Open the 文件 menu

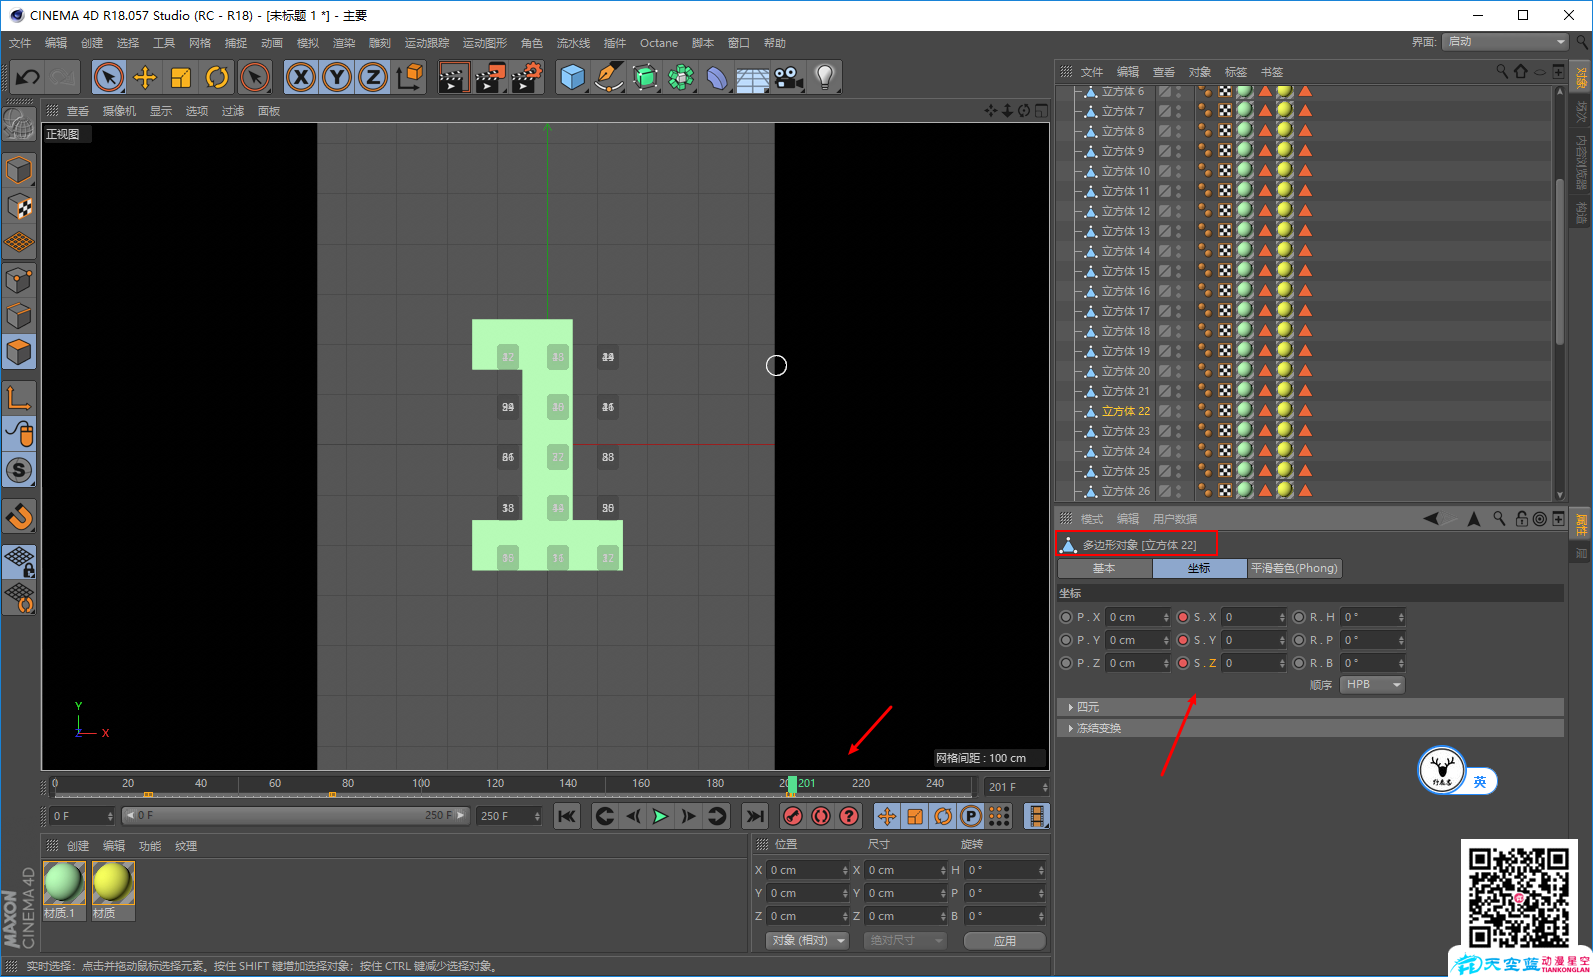tap(20, 43)
